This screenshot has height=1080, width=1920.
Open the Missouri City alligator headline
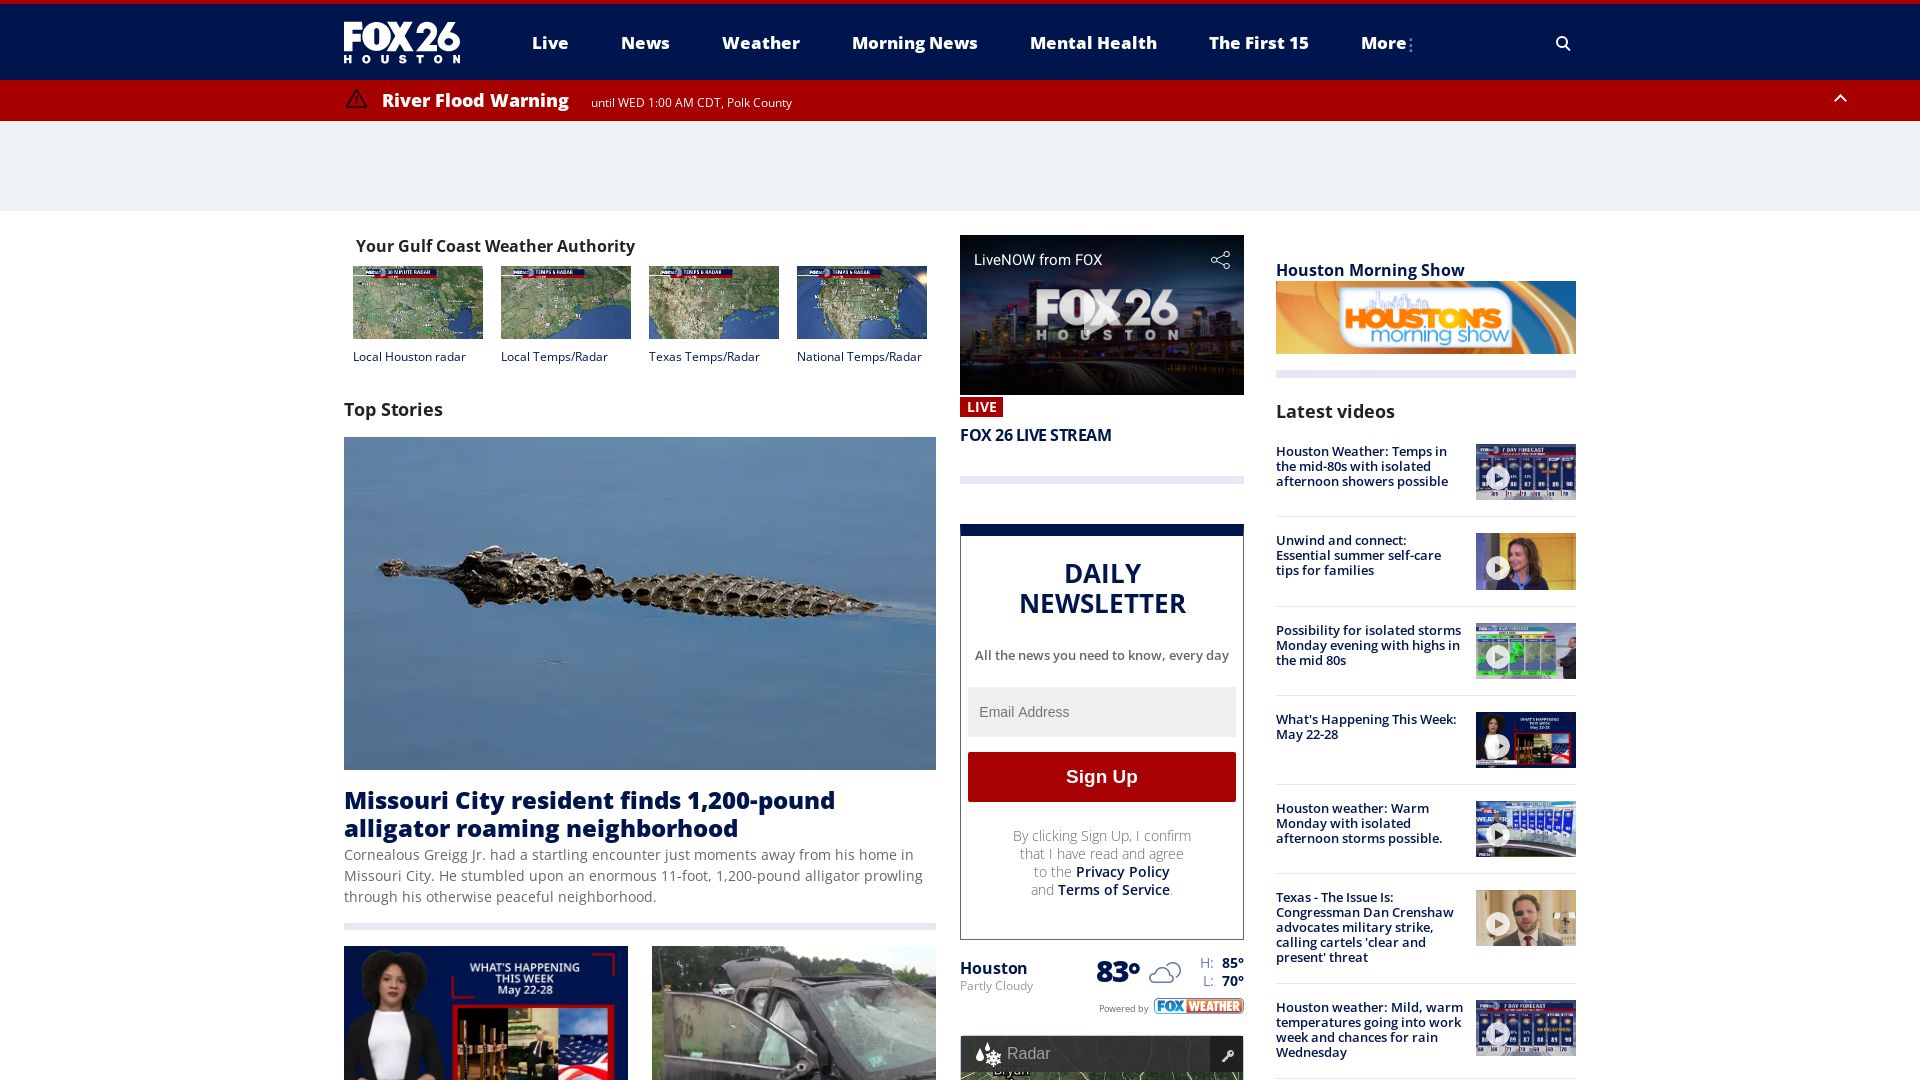point(590,814)
